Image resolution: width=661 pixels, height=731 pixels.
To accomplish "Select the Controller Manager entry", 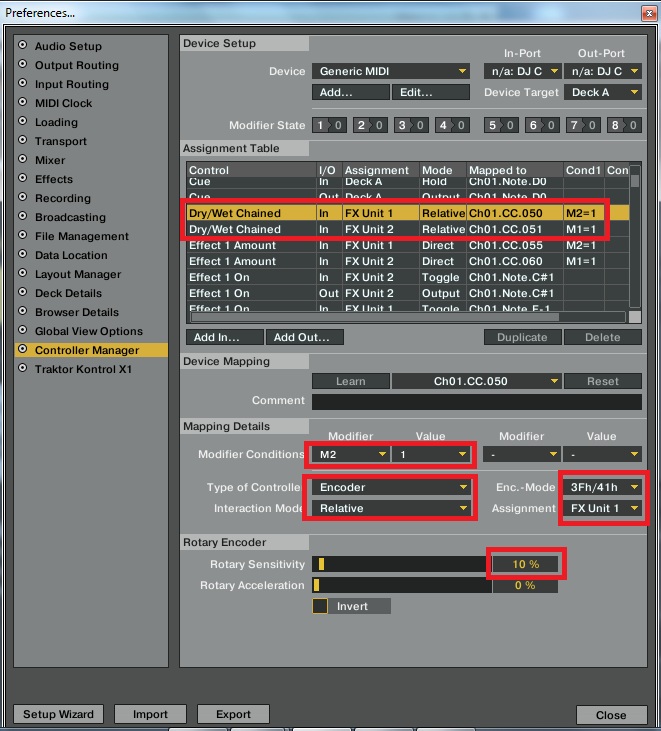I will pyautogui.click(x=91, y=350).
